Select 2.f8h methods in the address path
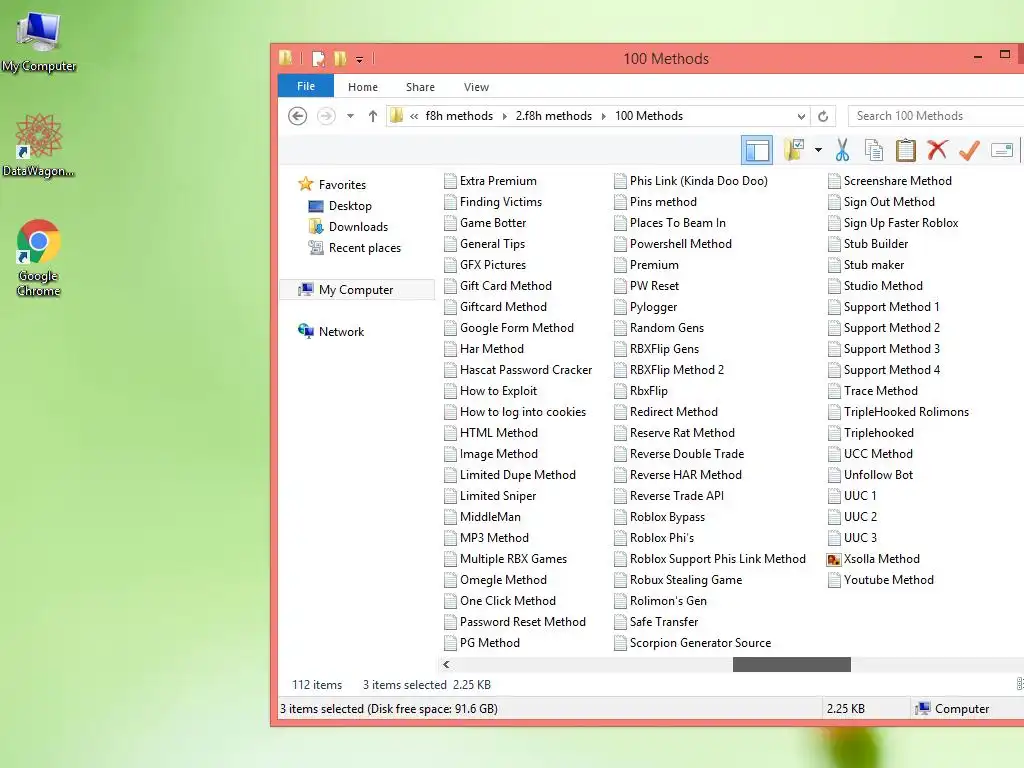 (554, 116)
